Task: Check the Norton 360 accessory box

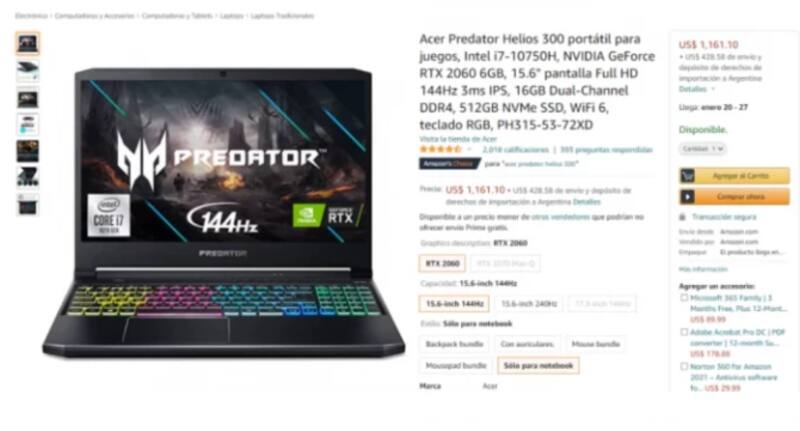Action: (684, 366)
